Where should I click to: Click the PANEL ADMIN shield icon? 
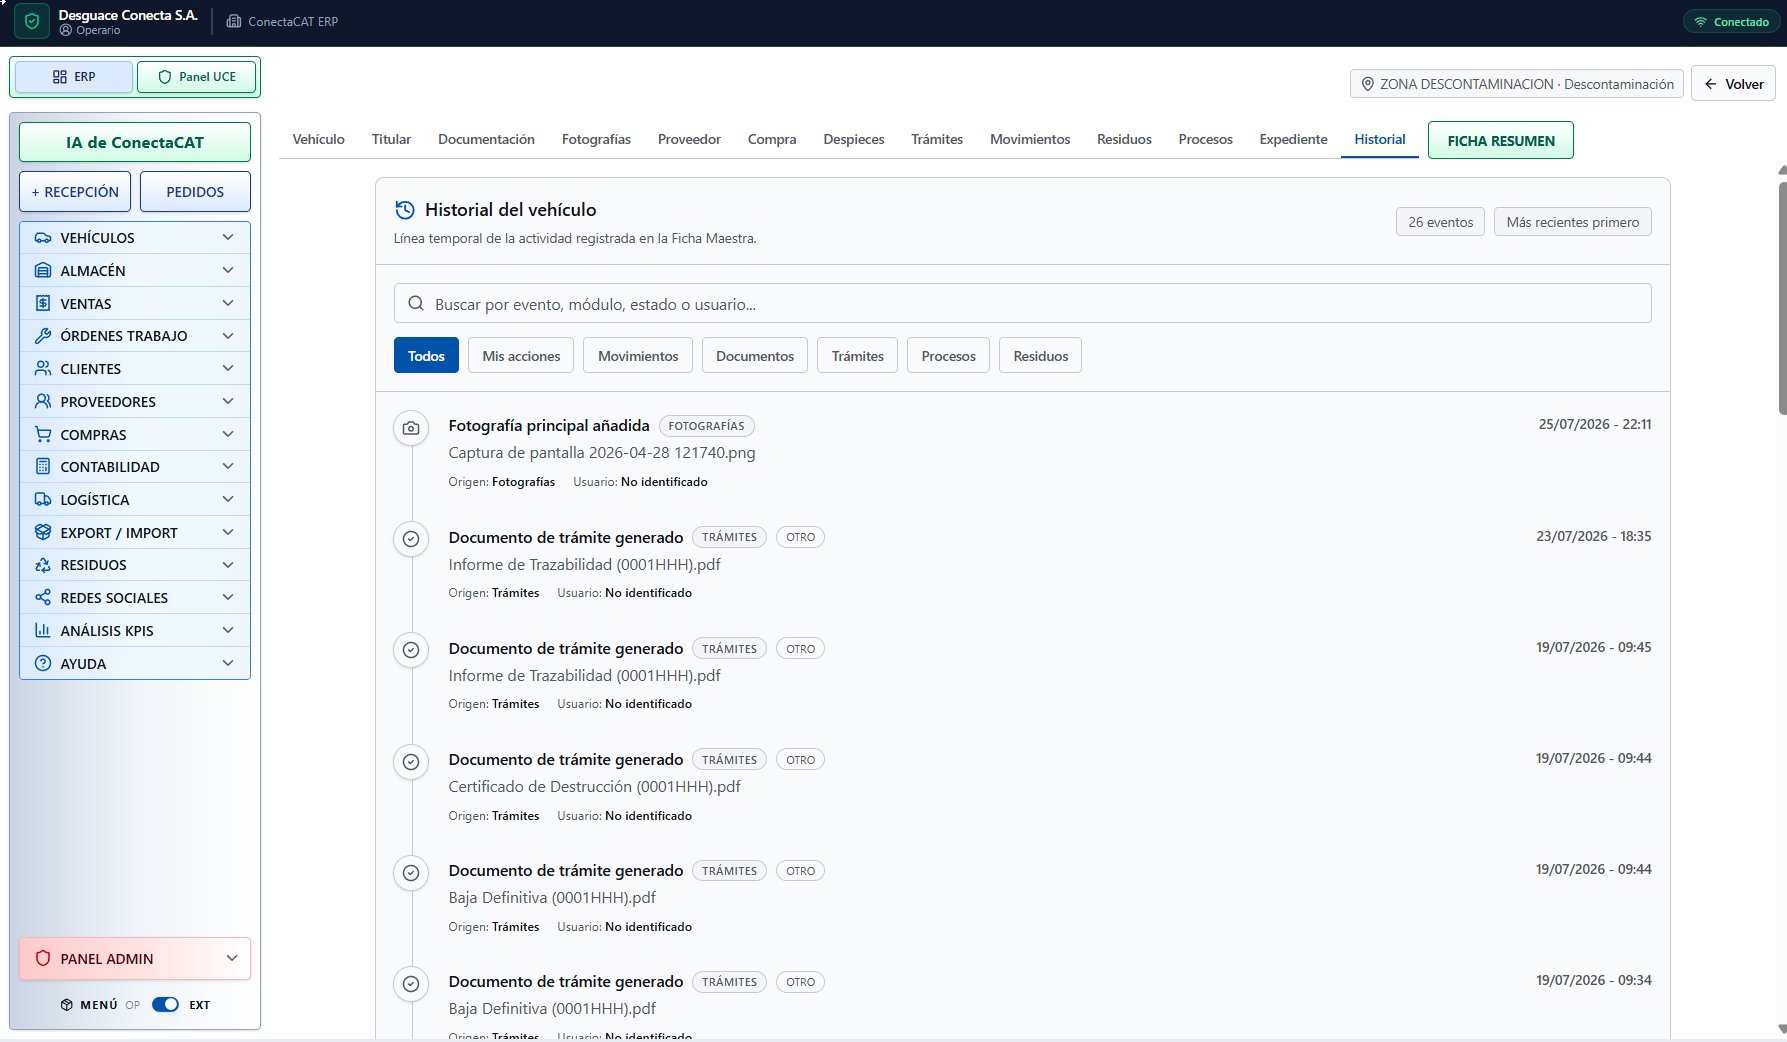(43, 959)
